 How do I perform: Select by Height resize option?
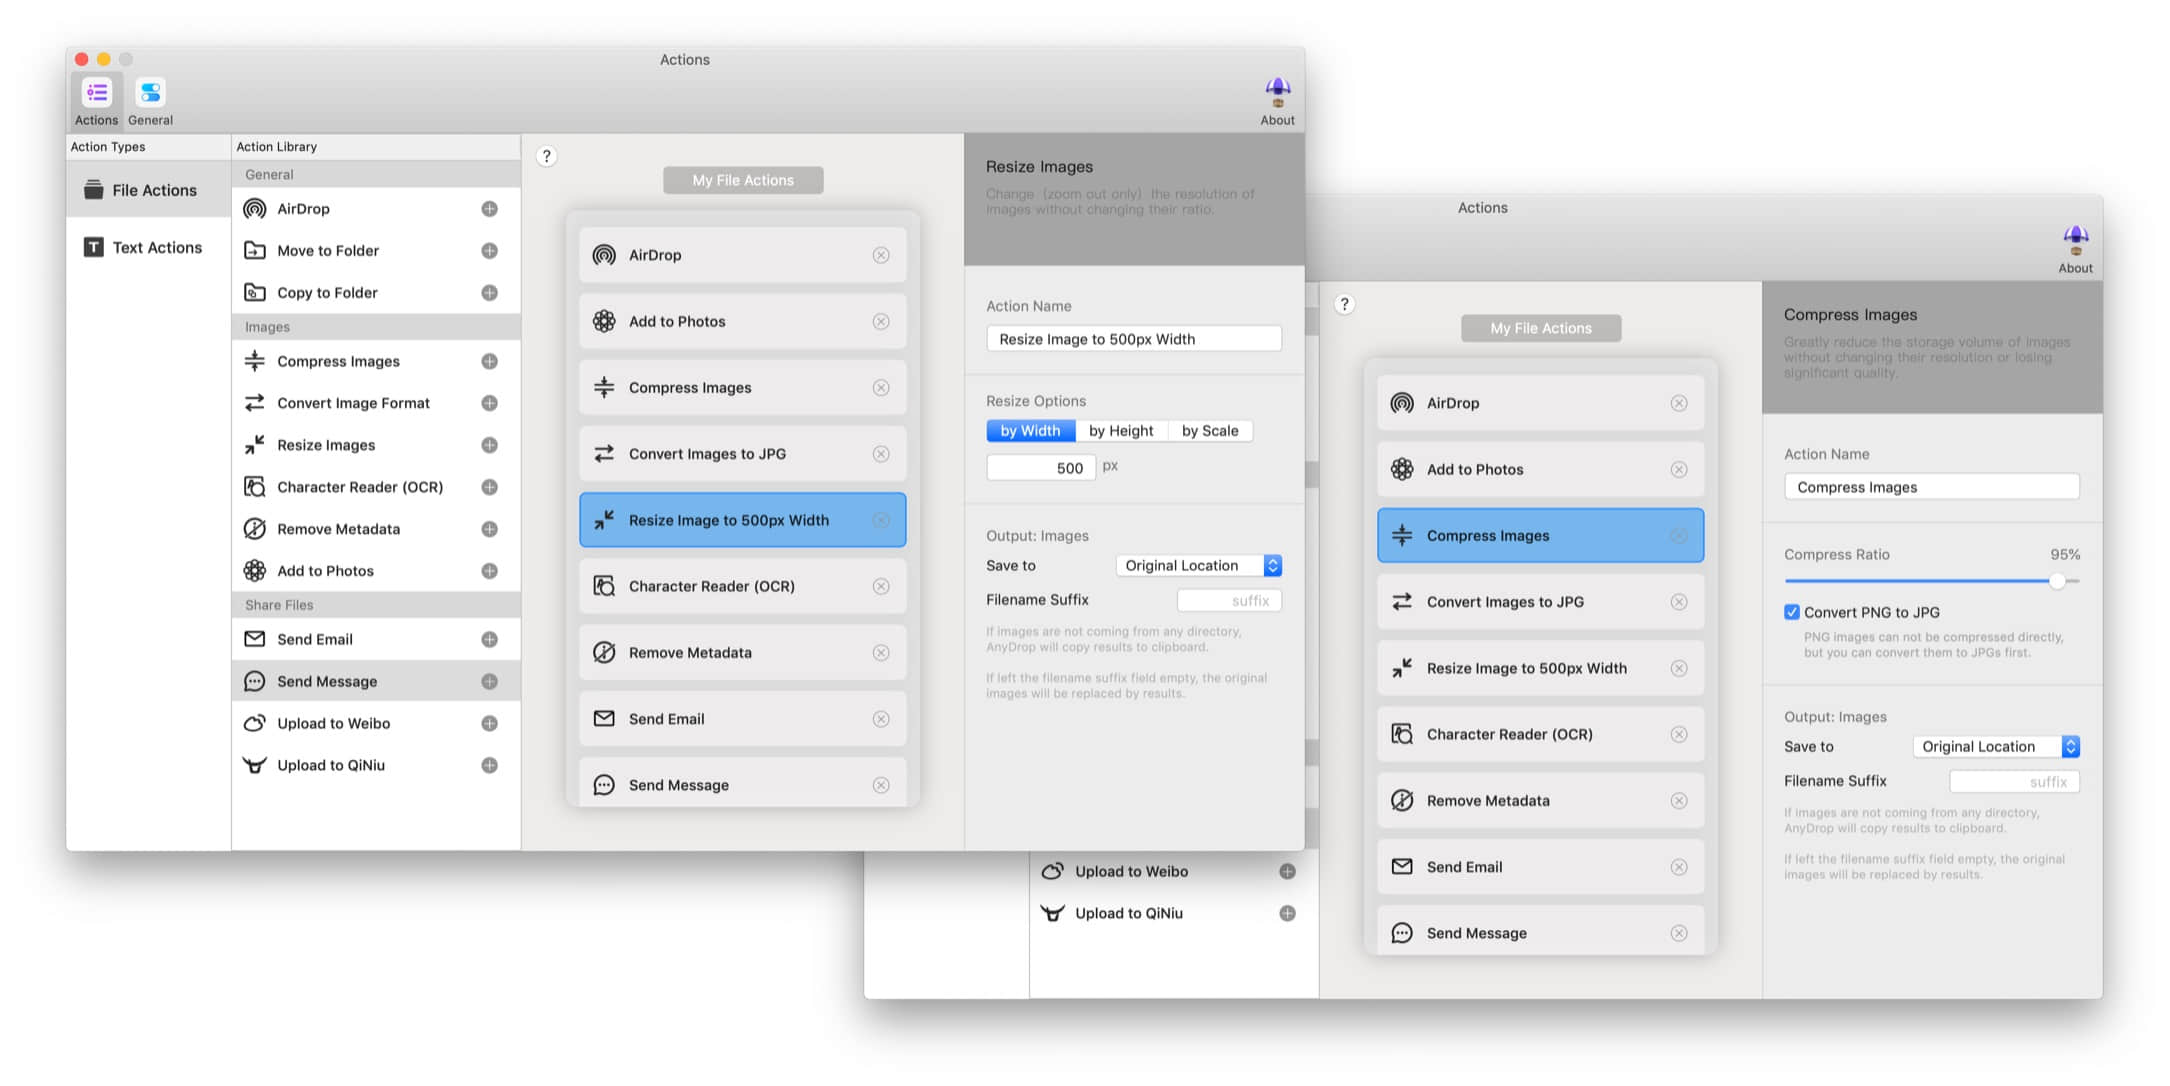tap(1121, 431)
